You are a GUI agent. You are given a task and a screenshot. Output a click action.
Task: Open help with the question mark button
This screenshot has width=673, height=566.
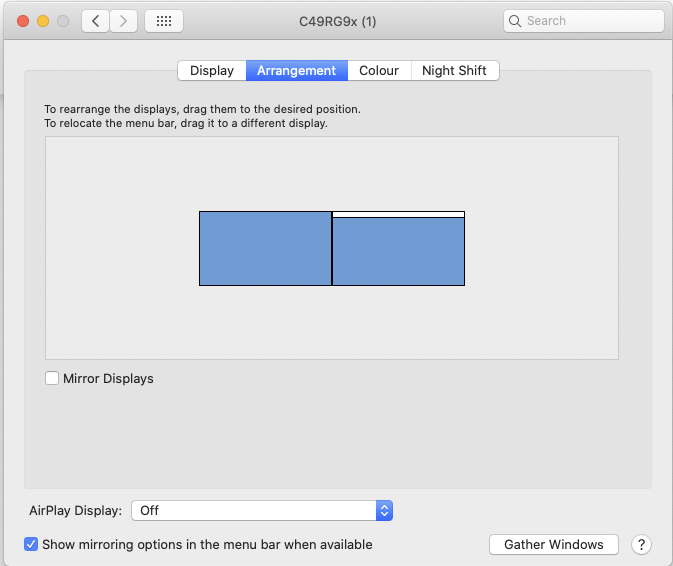[x=641, y=545]
